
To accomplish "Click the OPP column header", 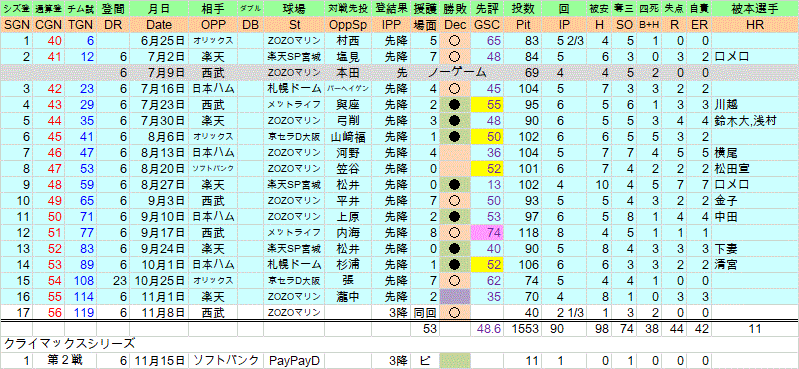I will click(213, 24).
